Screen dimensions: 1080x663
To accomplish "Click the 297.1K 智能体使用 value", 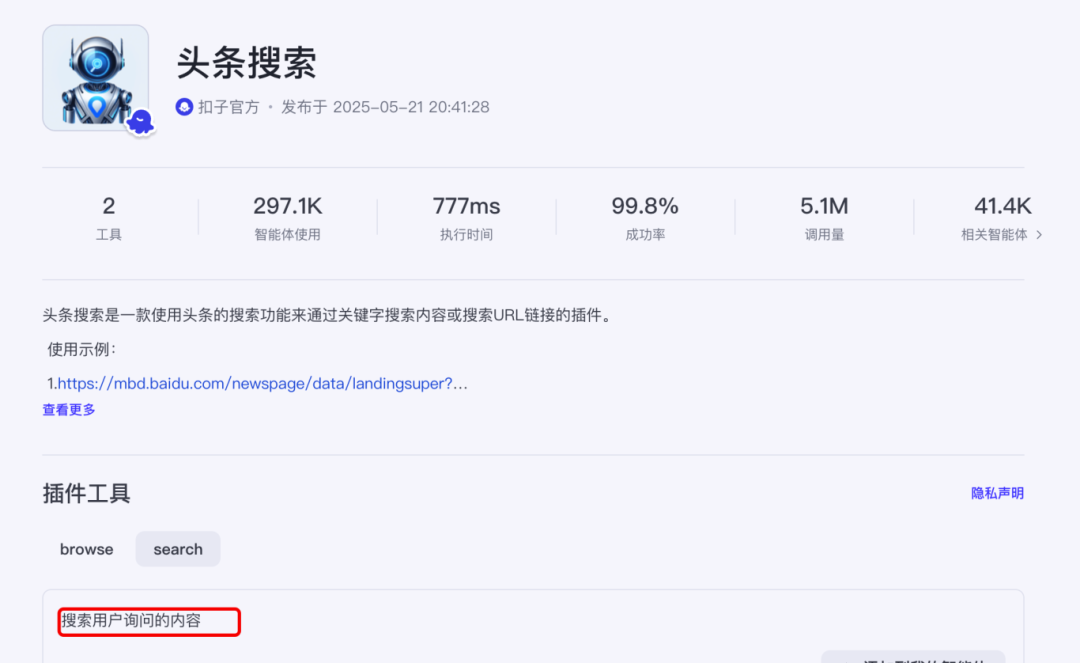I will point(287,206).
